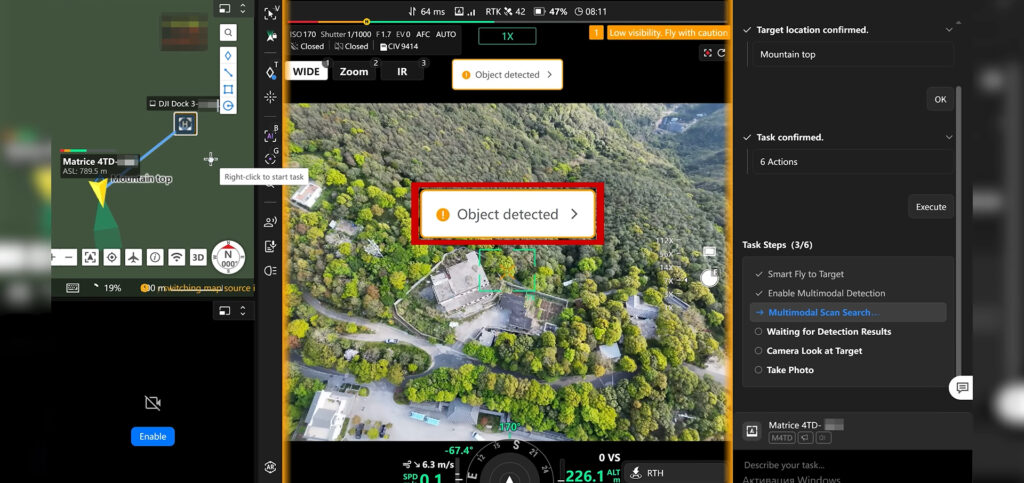Click the selection cursor tool labeled V

pos(270,14)
